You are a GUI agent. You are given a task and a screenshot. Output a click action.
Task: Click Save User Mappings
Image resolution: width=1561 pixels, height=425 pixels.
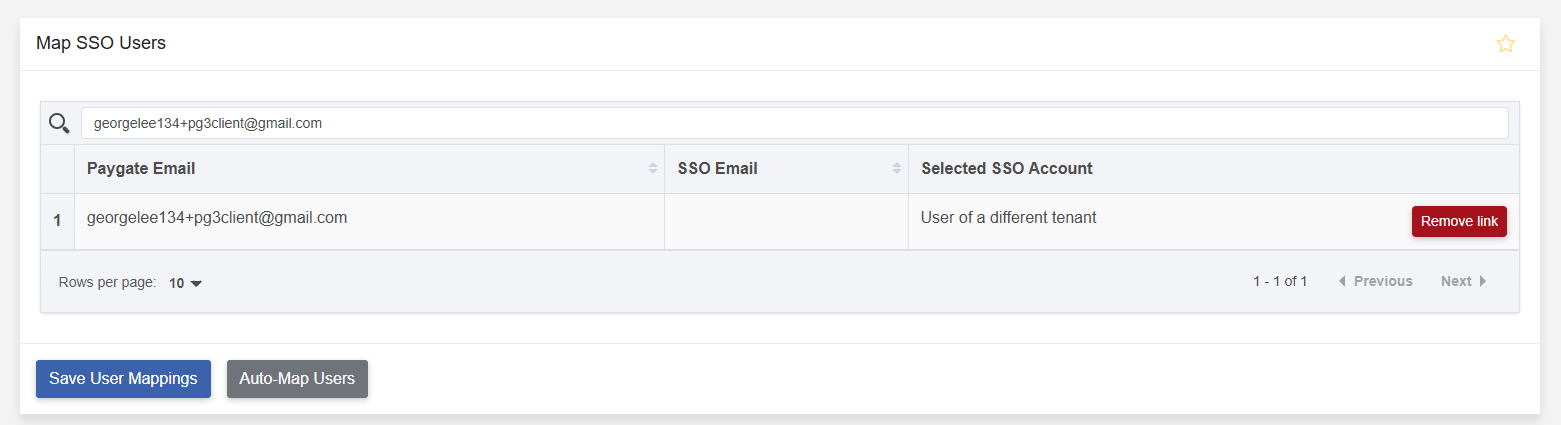click(123, 379)
